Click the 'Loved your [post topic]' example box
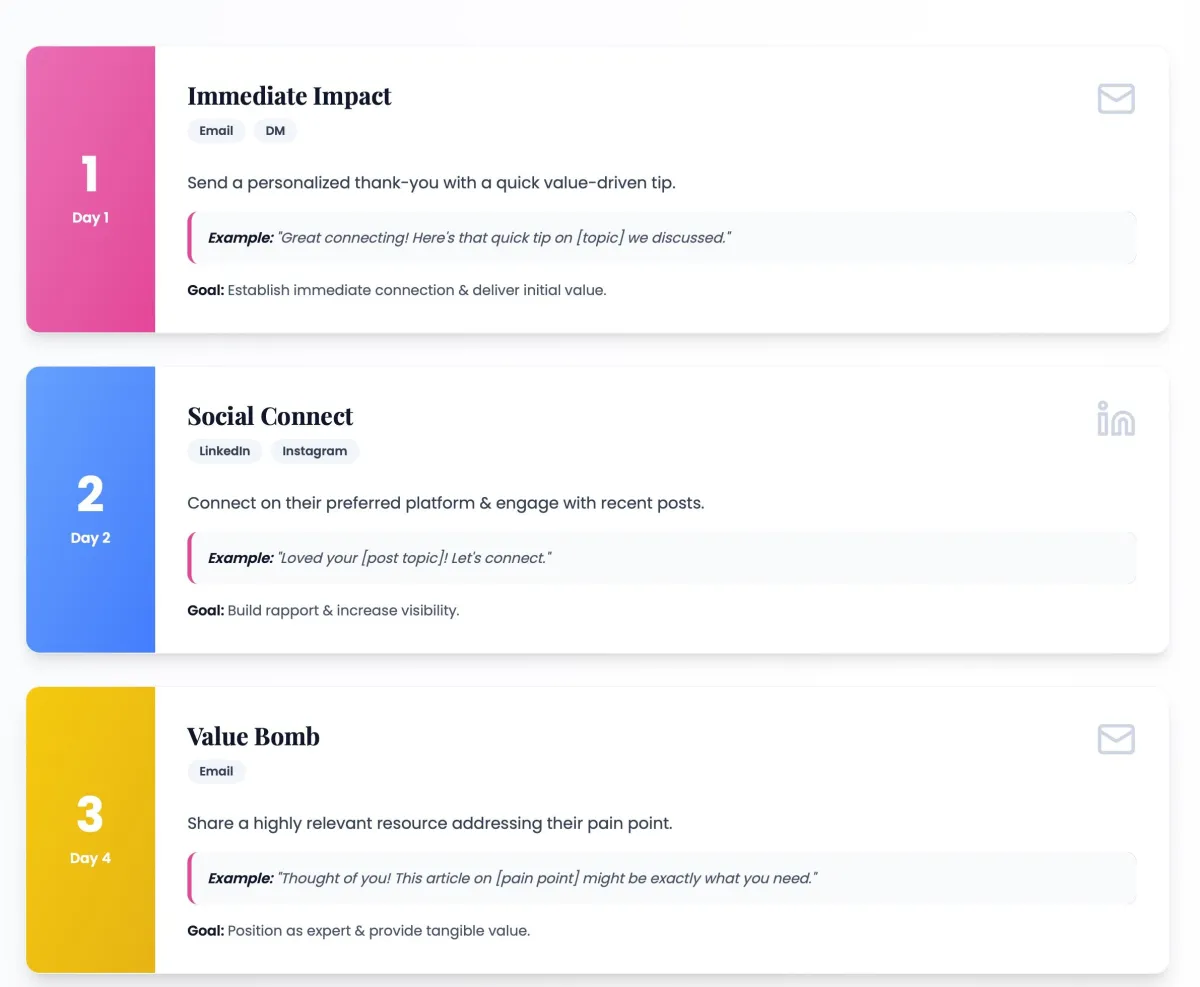Viewport: 1200px width, 987px height. 662,558
